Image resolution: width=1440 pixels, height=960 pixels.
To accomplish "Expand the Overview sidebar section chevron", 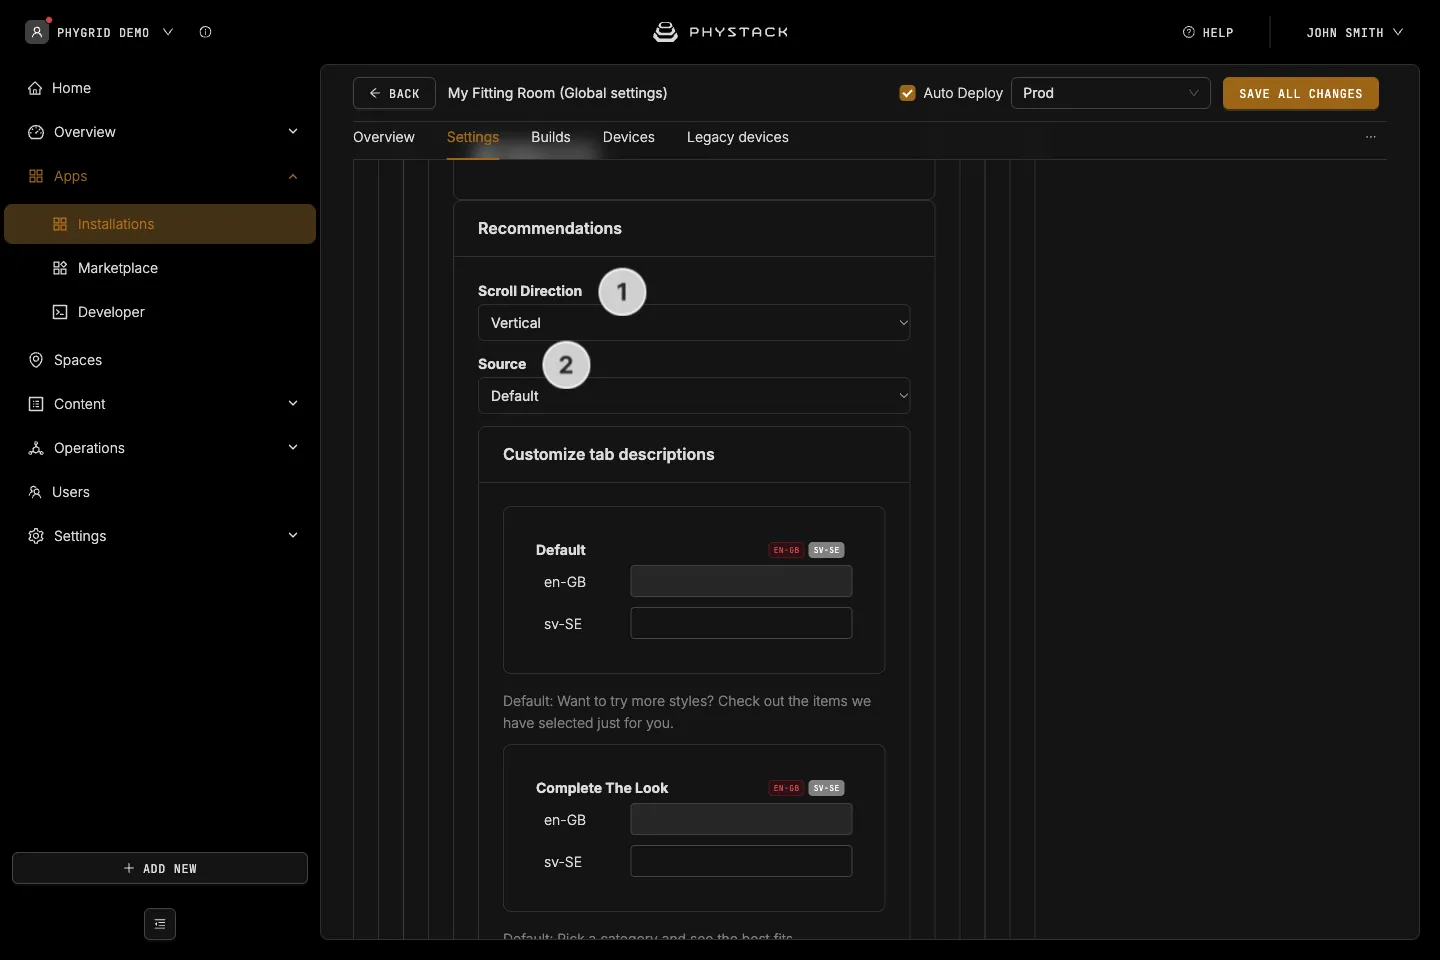I will [x=293, y=131].
